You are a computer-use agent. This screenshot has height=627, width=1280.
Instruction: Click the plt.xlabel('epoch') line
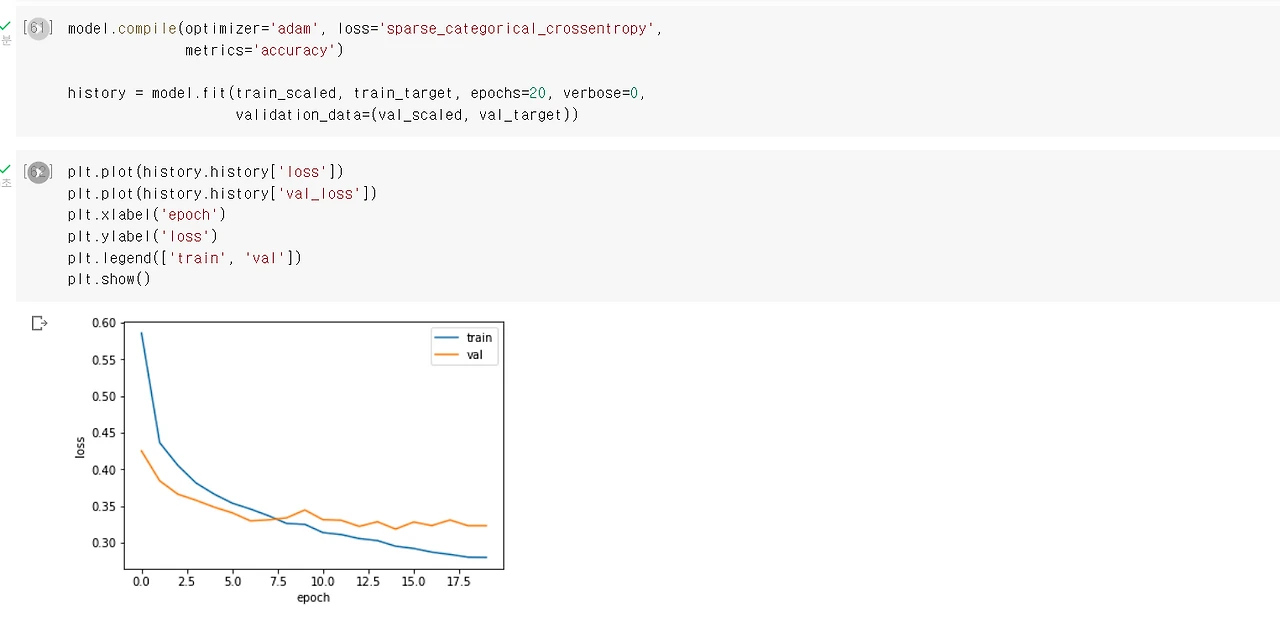pos(147,215)
